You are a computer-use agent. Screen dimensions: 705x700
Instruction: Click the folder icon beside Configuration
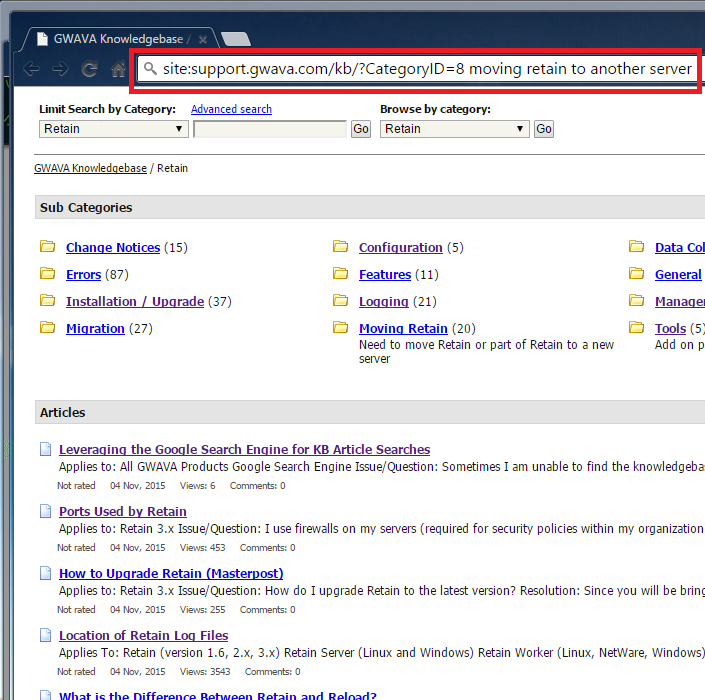coord(340,246)
